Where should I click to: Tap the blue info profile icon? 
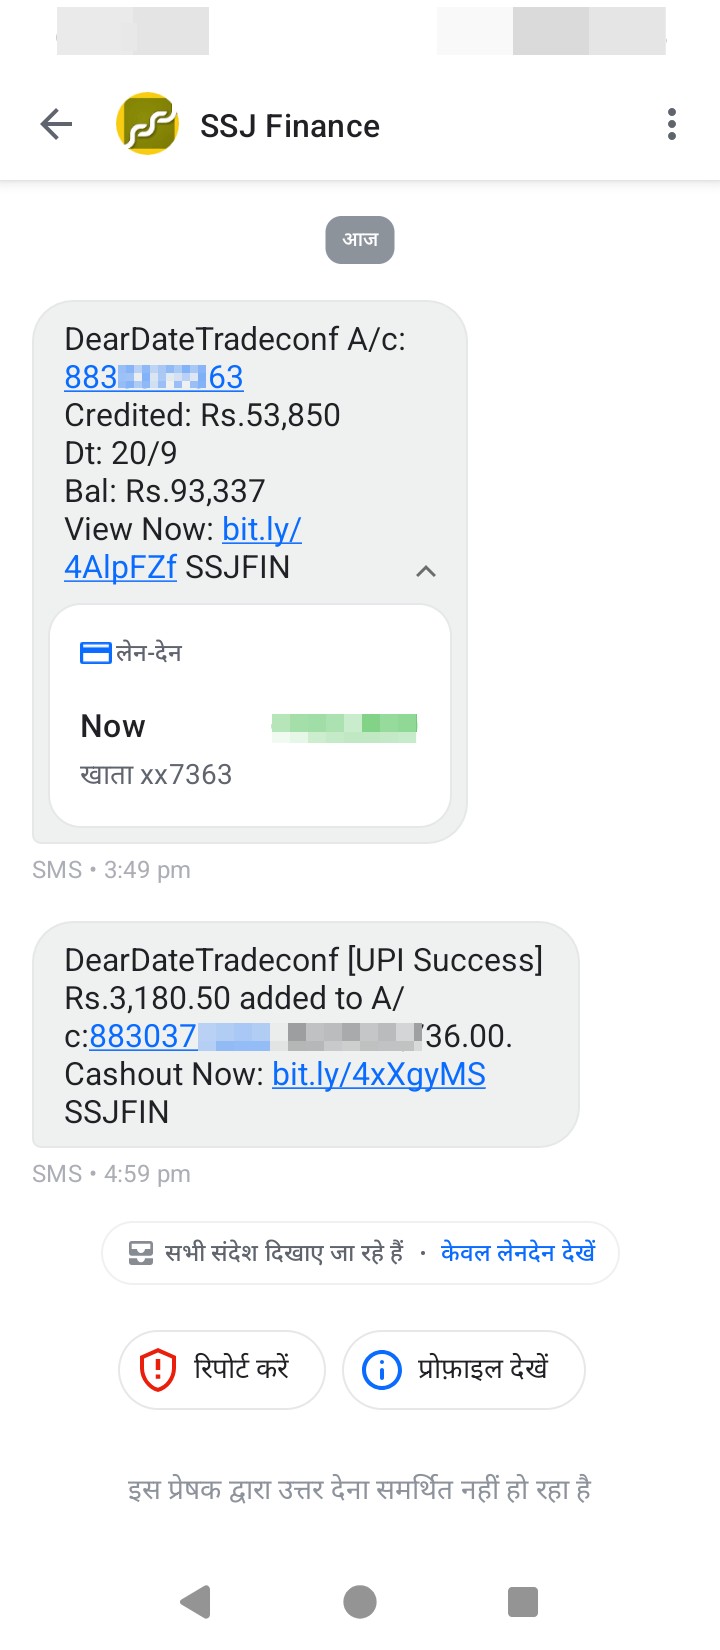[x=381, y=1369]
